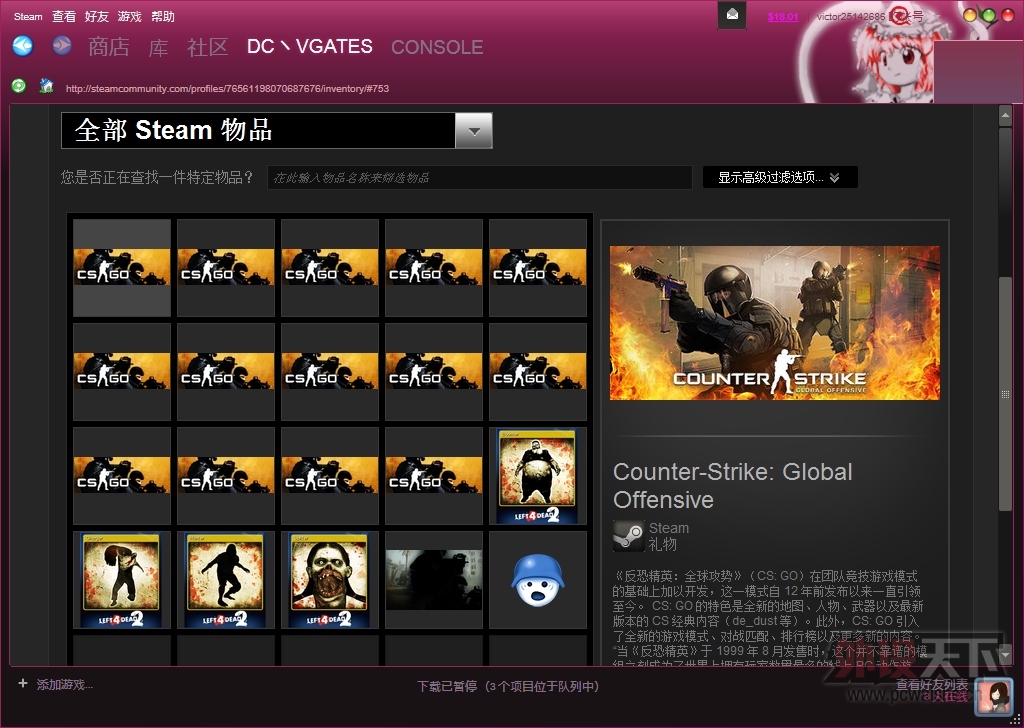Viewport: 1024px width, 728px height.
Task: Open downloads via 下载已暂停 status
Action: tap(508, 686)
